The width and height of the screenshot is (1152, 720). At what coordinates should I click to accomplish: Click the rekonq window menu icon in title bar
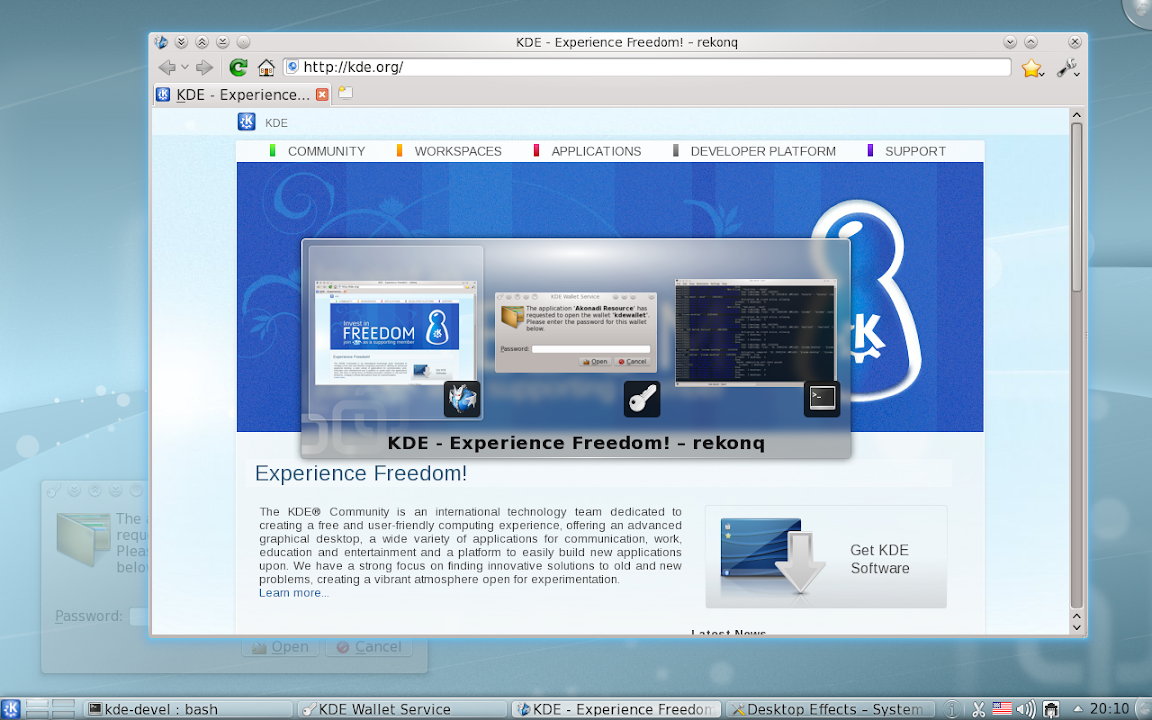[161, 42]
